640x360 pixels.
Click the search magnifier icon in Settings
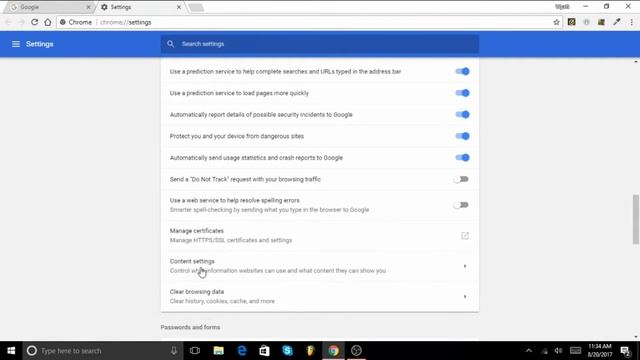171,44
